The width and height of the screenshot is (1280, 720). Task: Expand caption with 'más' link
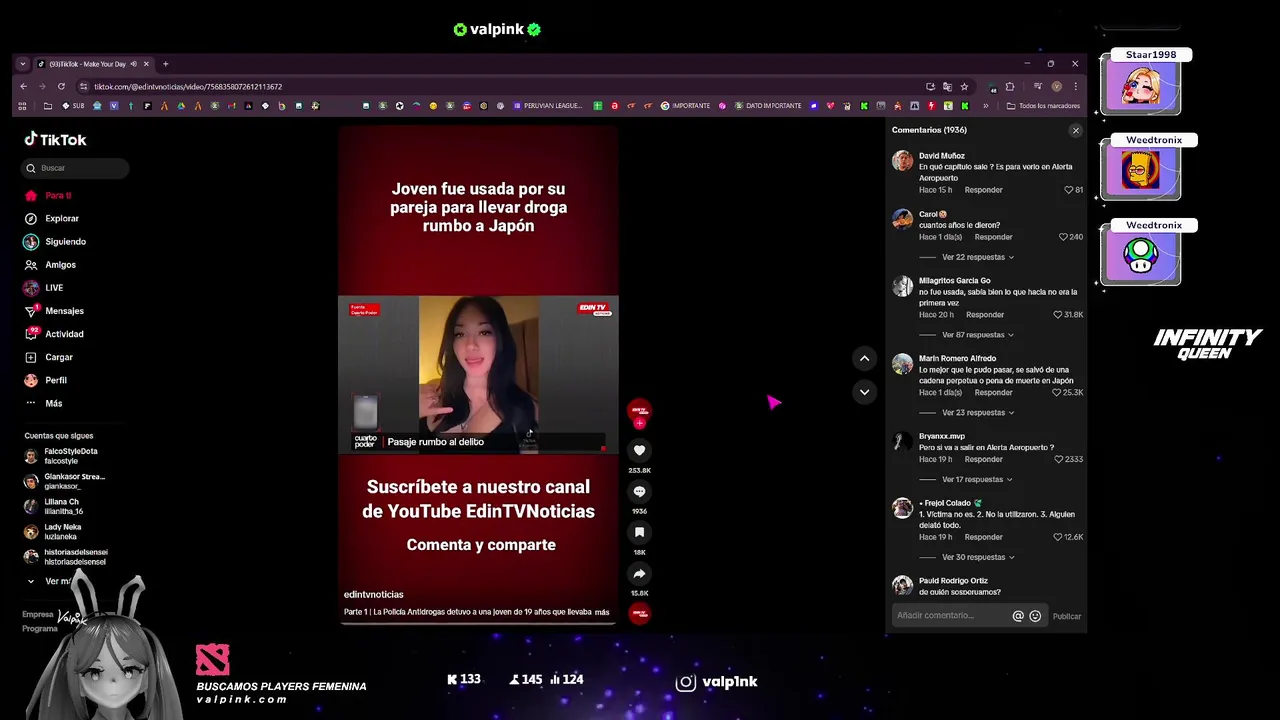[602, 612]
